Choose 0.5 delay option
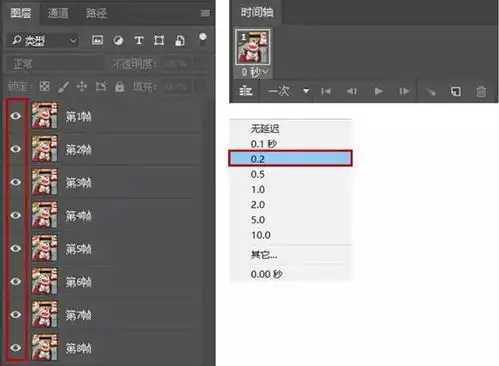The image size is (499, 366). point(290,174)
